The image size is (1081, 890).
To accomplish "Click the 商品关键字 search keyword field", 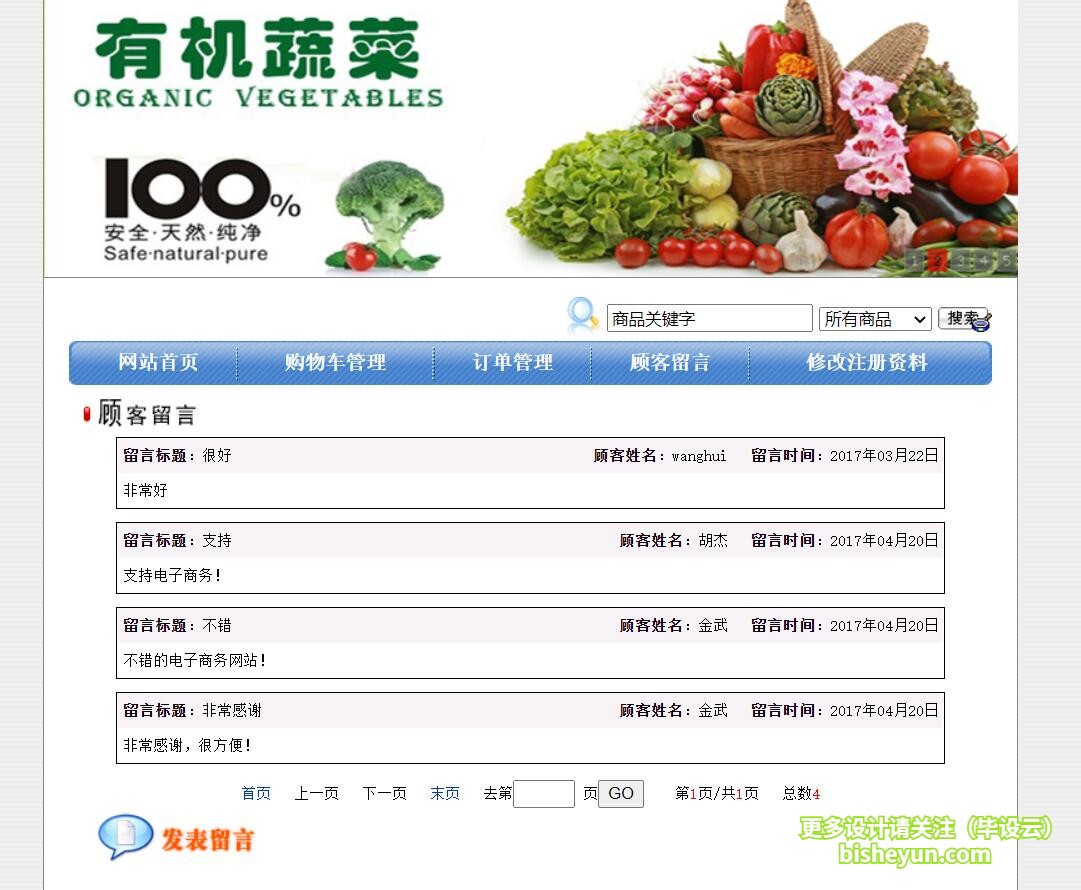I will coord(710,317).
